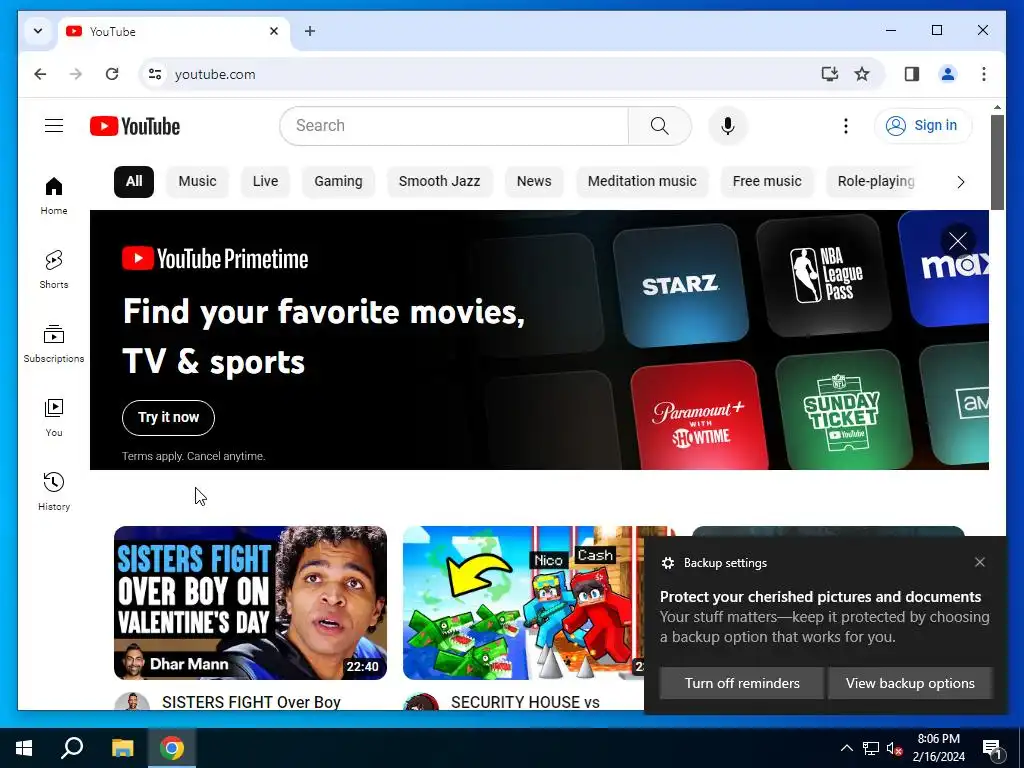Image resolution: width=1024 pixels, height=768 pixels.
Task: Click in the YouTube Search field
Action: (x=454, y=125)
